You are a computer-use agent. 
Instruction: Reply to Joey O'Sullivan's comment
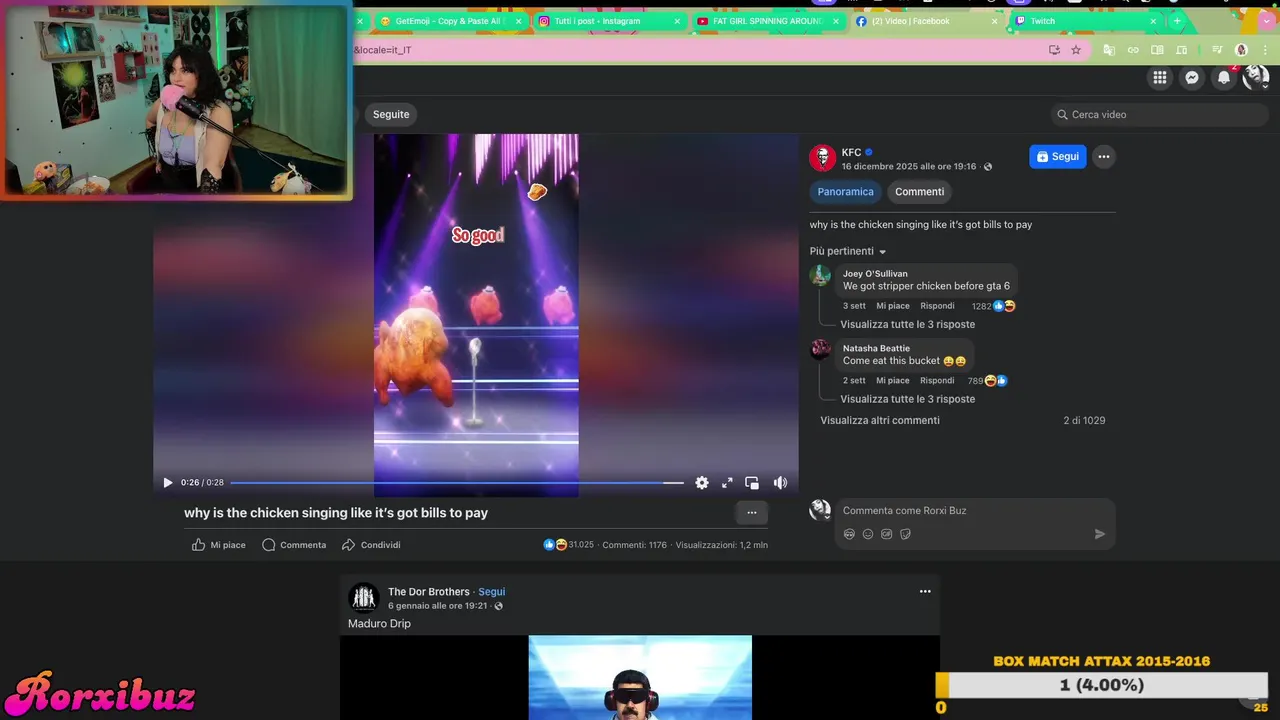tap(937, 306)
